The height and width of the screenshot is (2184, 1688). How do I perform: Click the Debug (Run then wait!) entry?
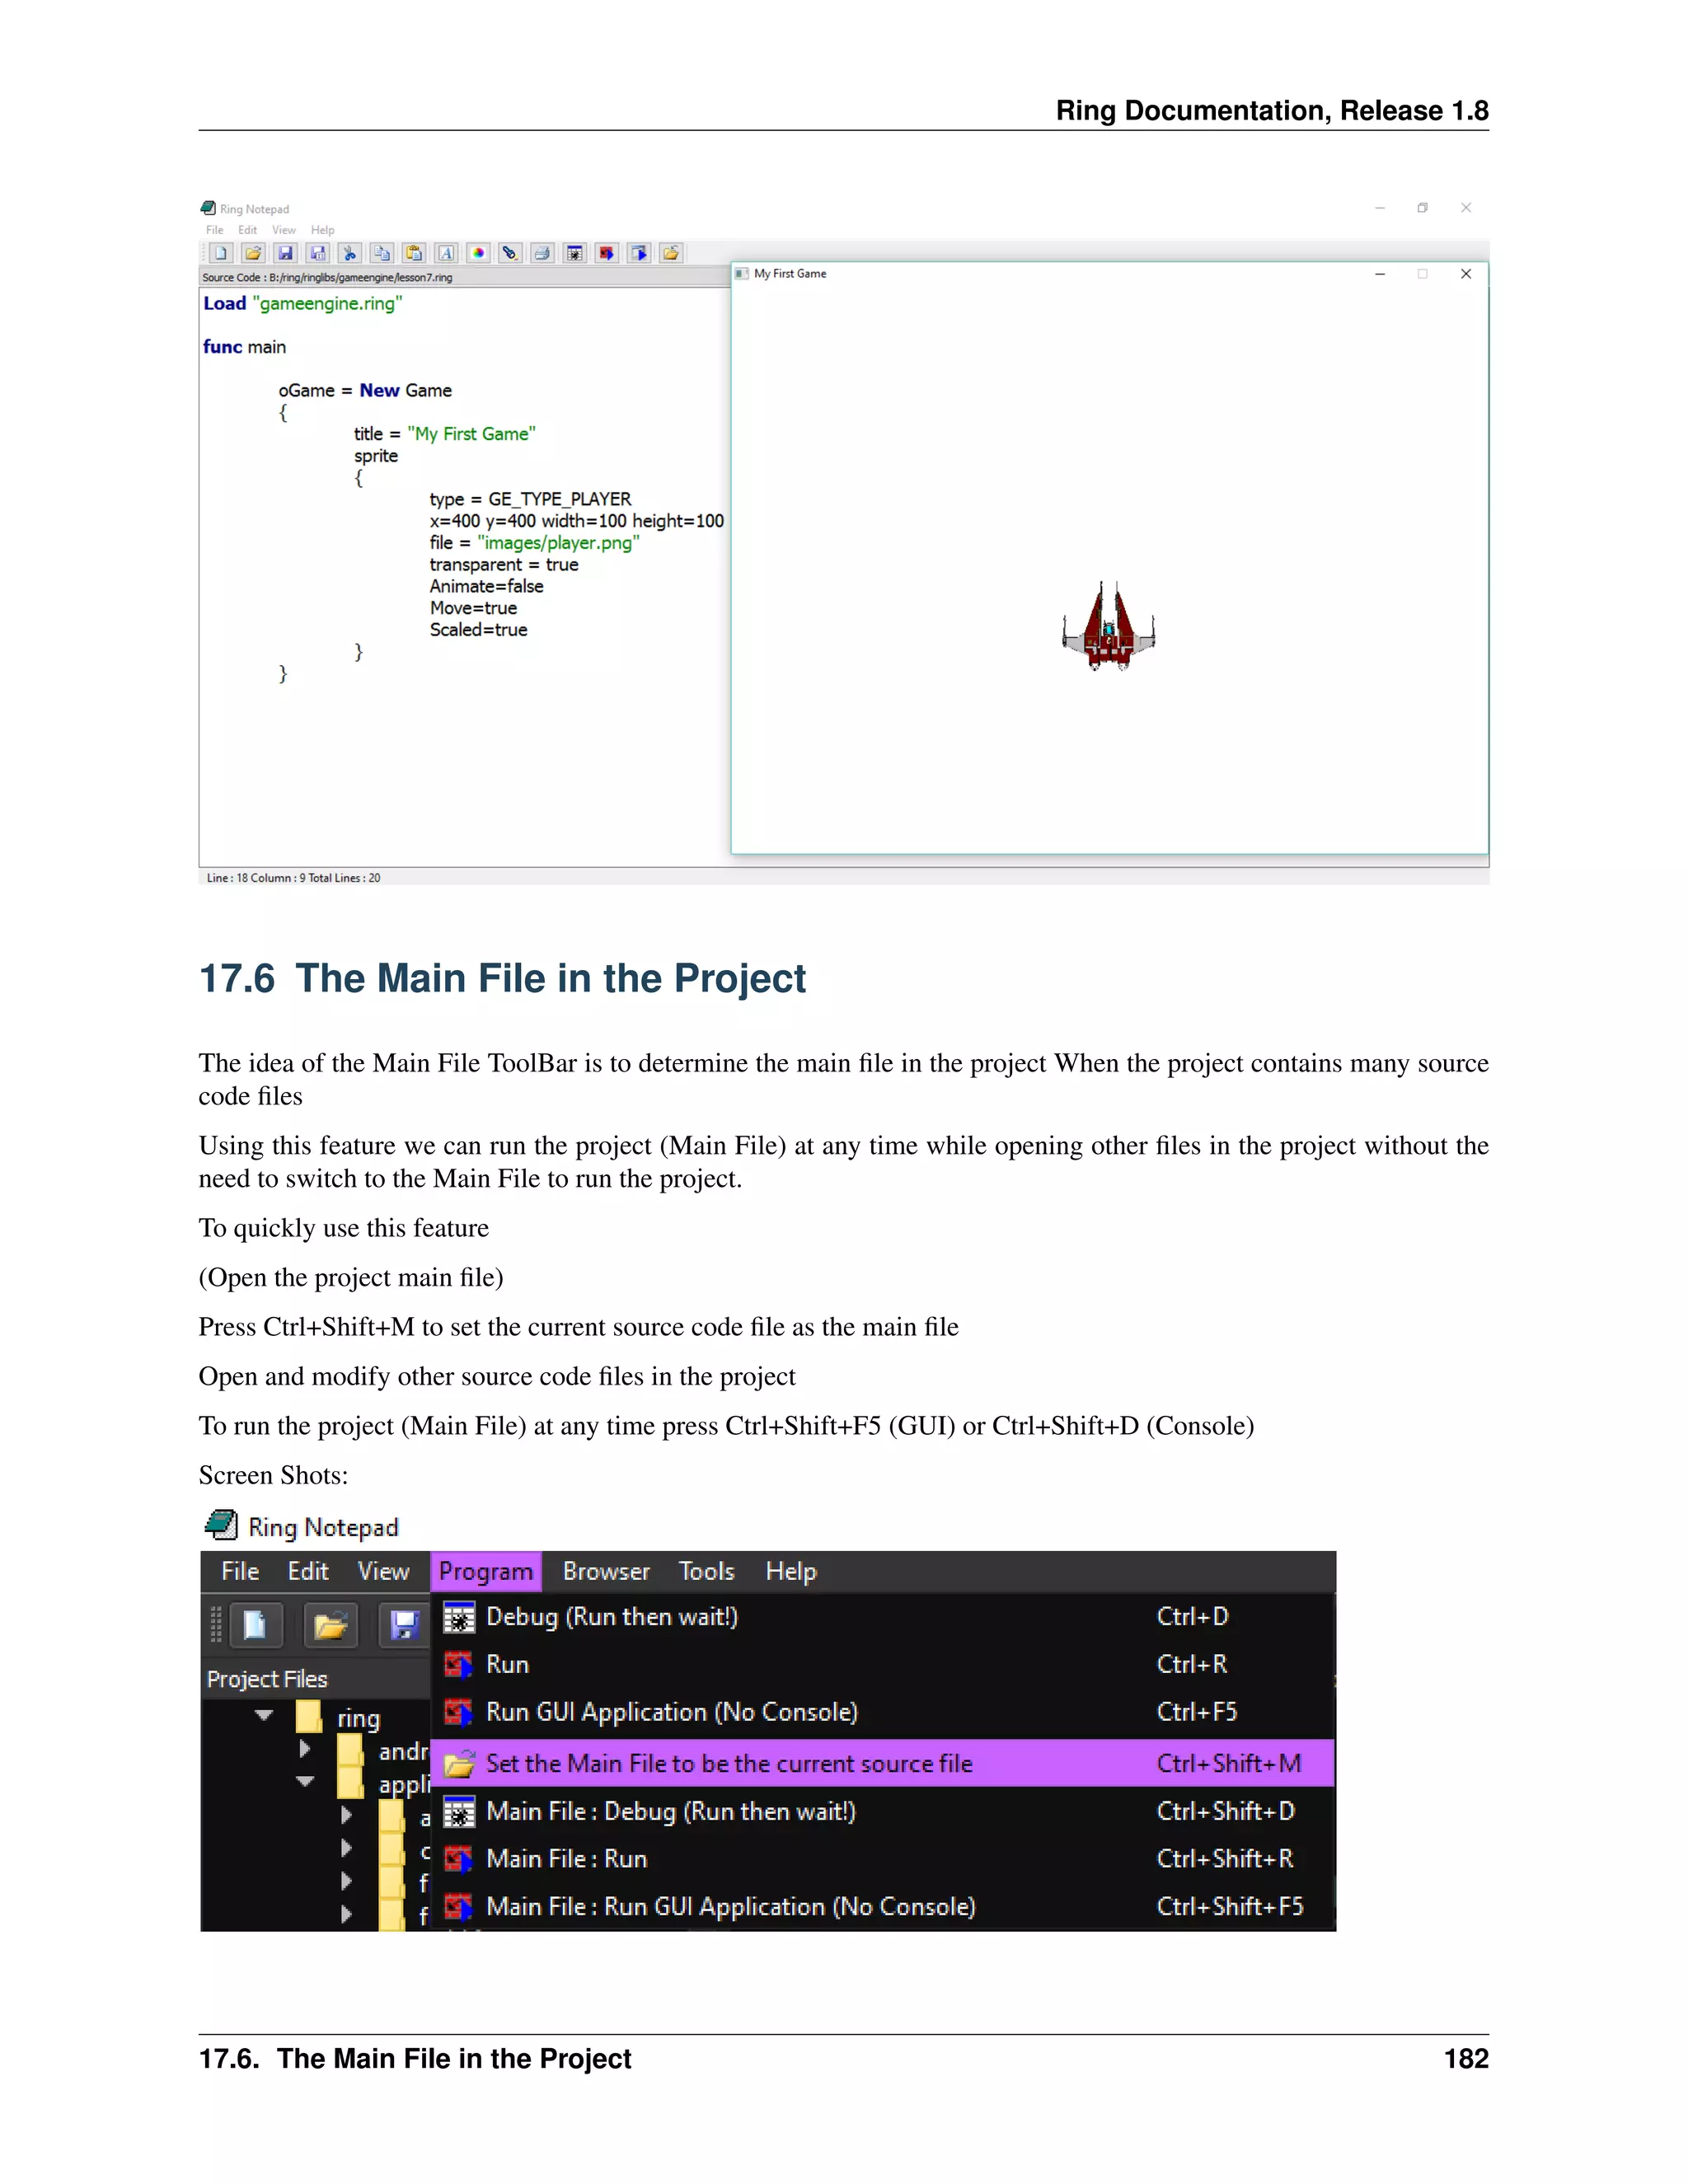[x=611, y=1617]
